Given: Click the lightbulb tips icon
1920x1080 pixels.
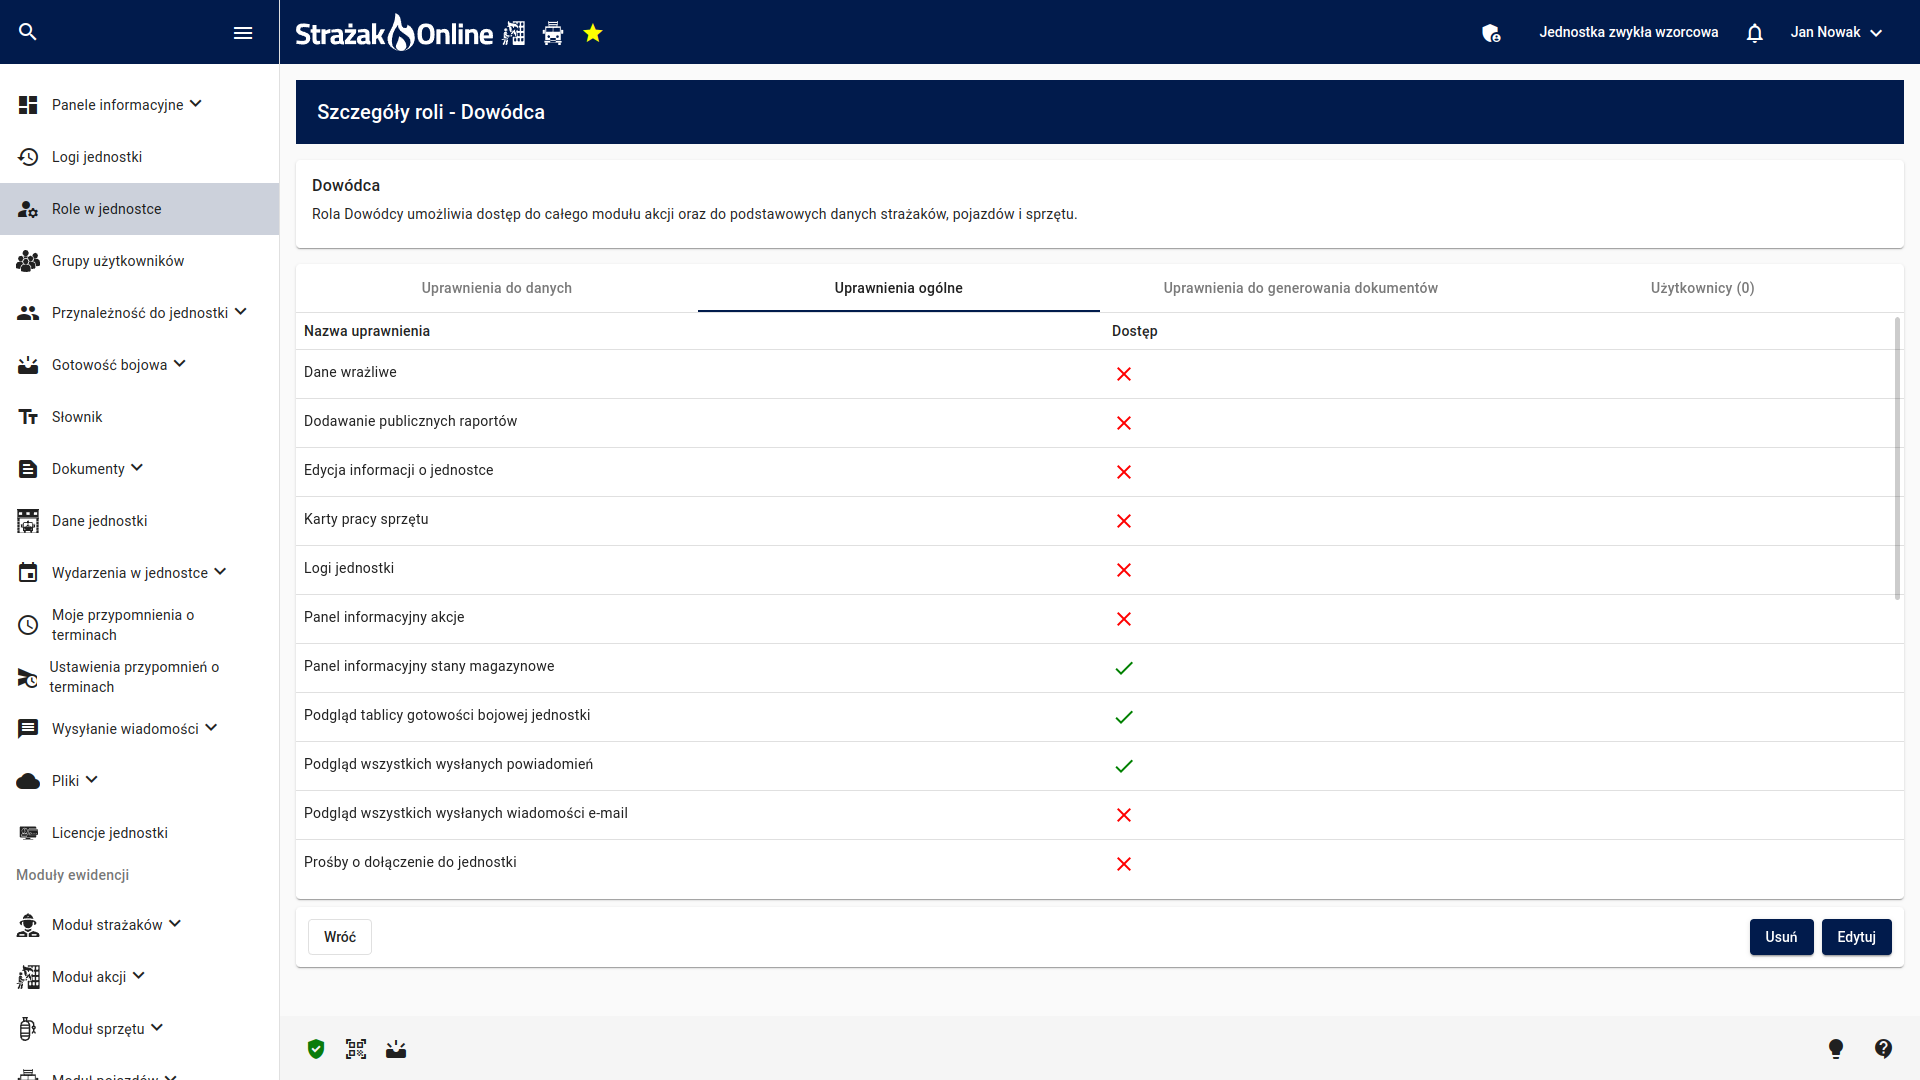Looking at the screenshot, I should [x=1836, y=1048].
